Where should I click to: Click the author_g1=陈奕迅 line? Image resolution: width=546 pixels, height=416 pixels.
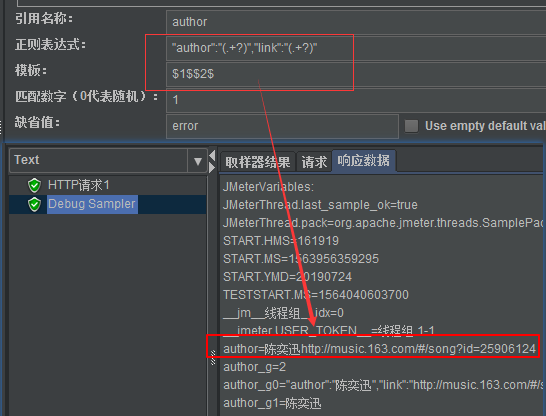point(272,403)
